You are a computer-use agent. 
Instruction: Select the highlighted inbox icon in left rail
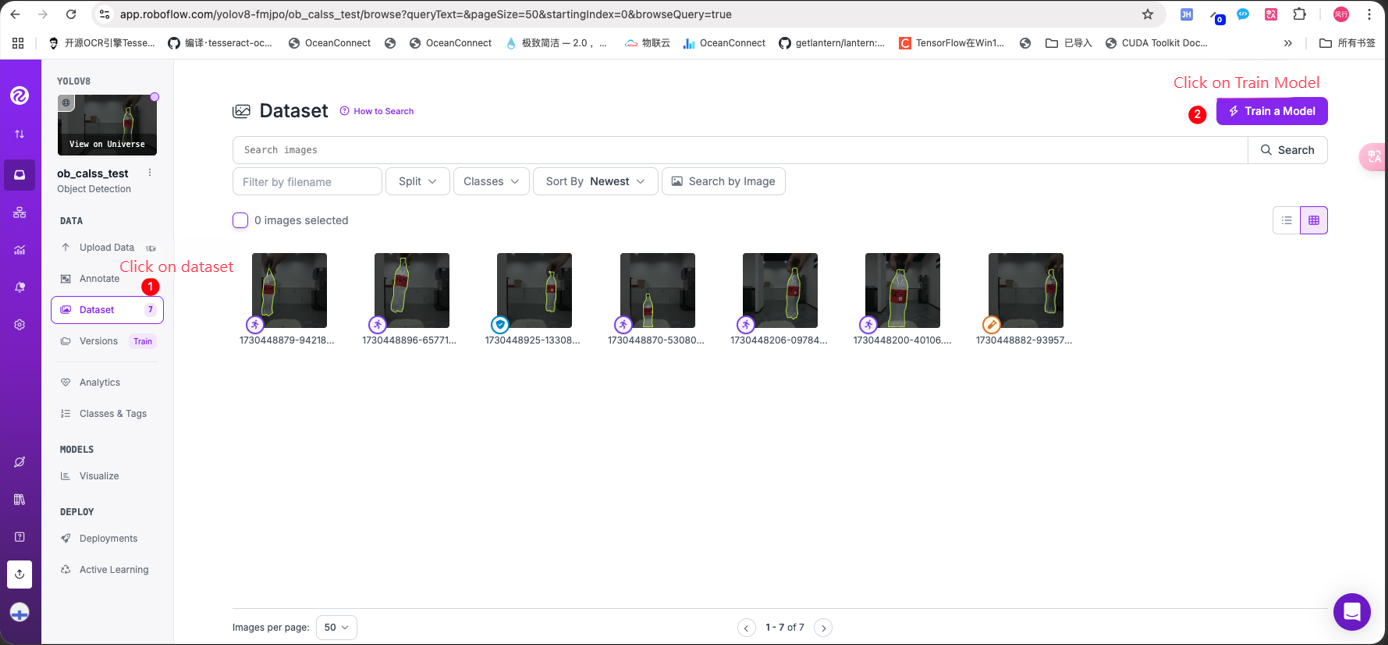click(19, 175)
